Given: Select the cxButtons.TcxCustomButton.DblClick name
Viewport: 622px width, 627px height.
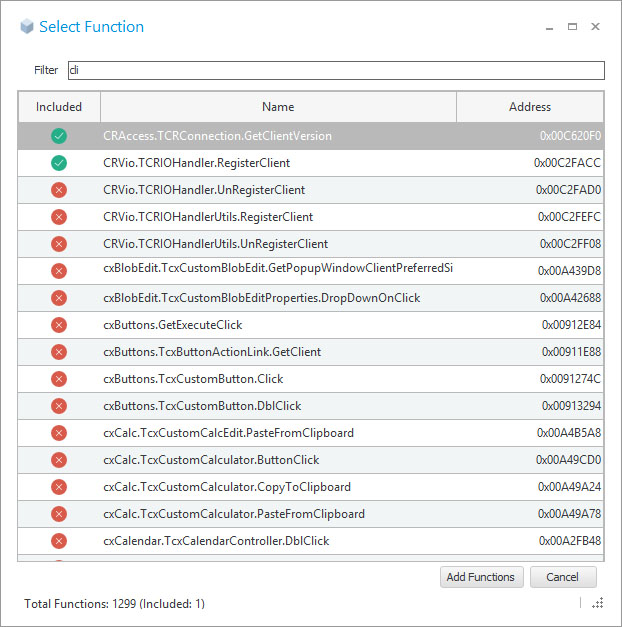Looking at the screenshot, I should pyautogui.click(x=202, y=406).
